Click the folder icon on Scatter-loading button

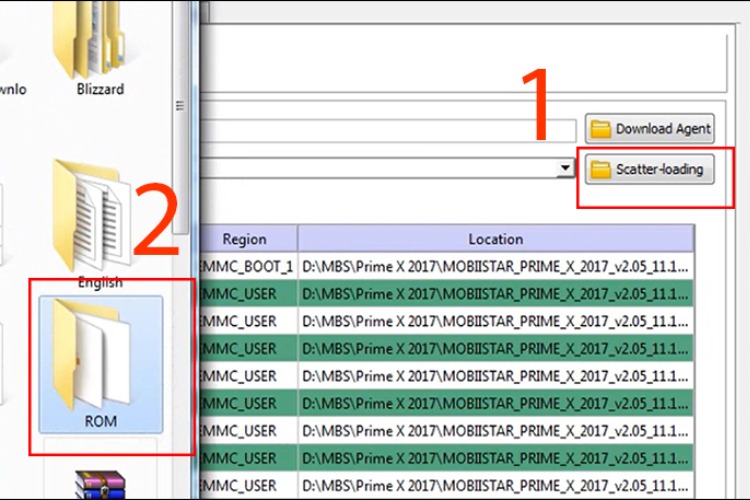tap(600, 170)
